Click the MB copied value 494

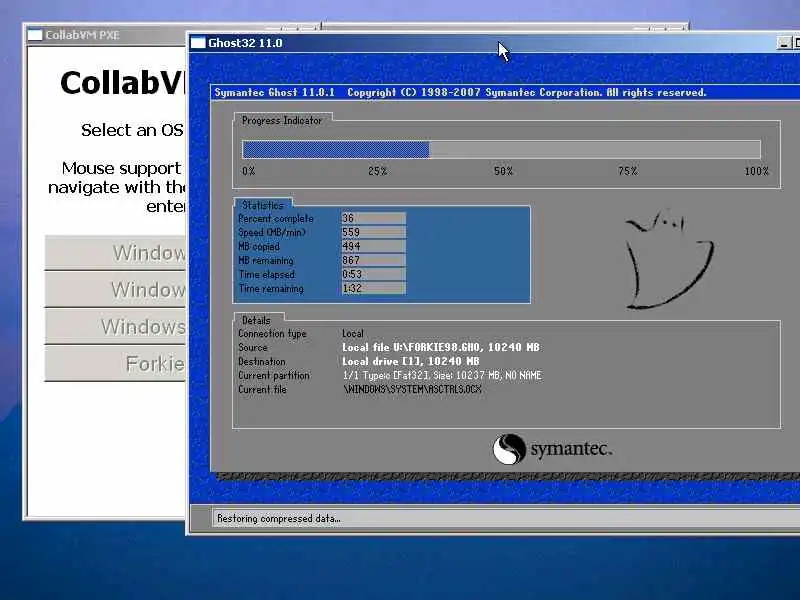[373, 246]
